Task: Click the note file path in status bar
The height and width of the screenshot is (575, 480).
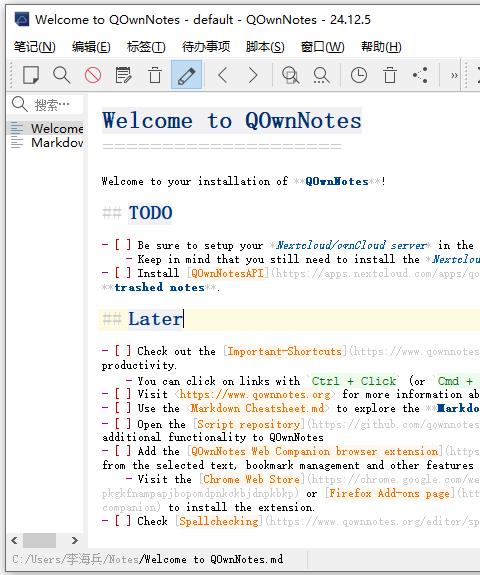Action: (x=147, y=559)
